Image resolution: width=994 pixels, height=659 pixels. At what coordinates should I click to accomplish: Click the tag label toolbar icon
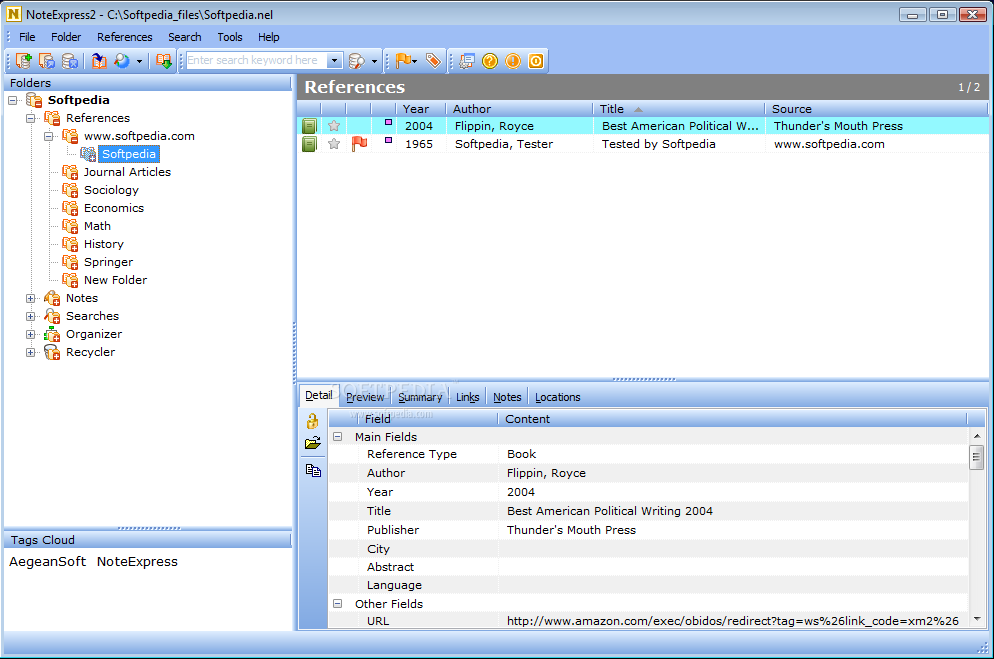tap(433, 61)
